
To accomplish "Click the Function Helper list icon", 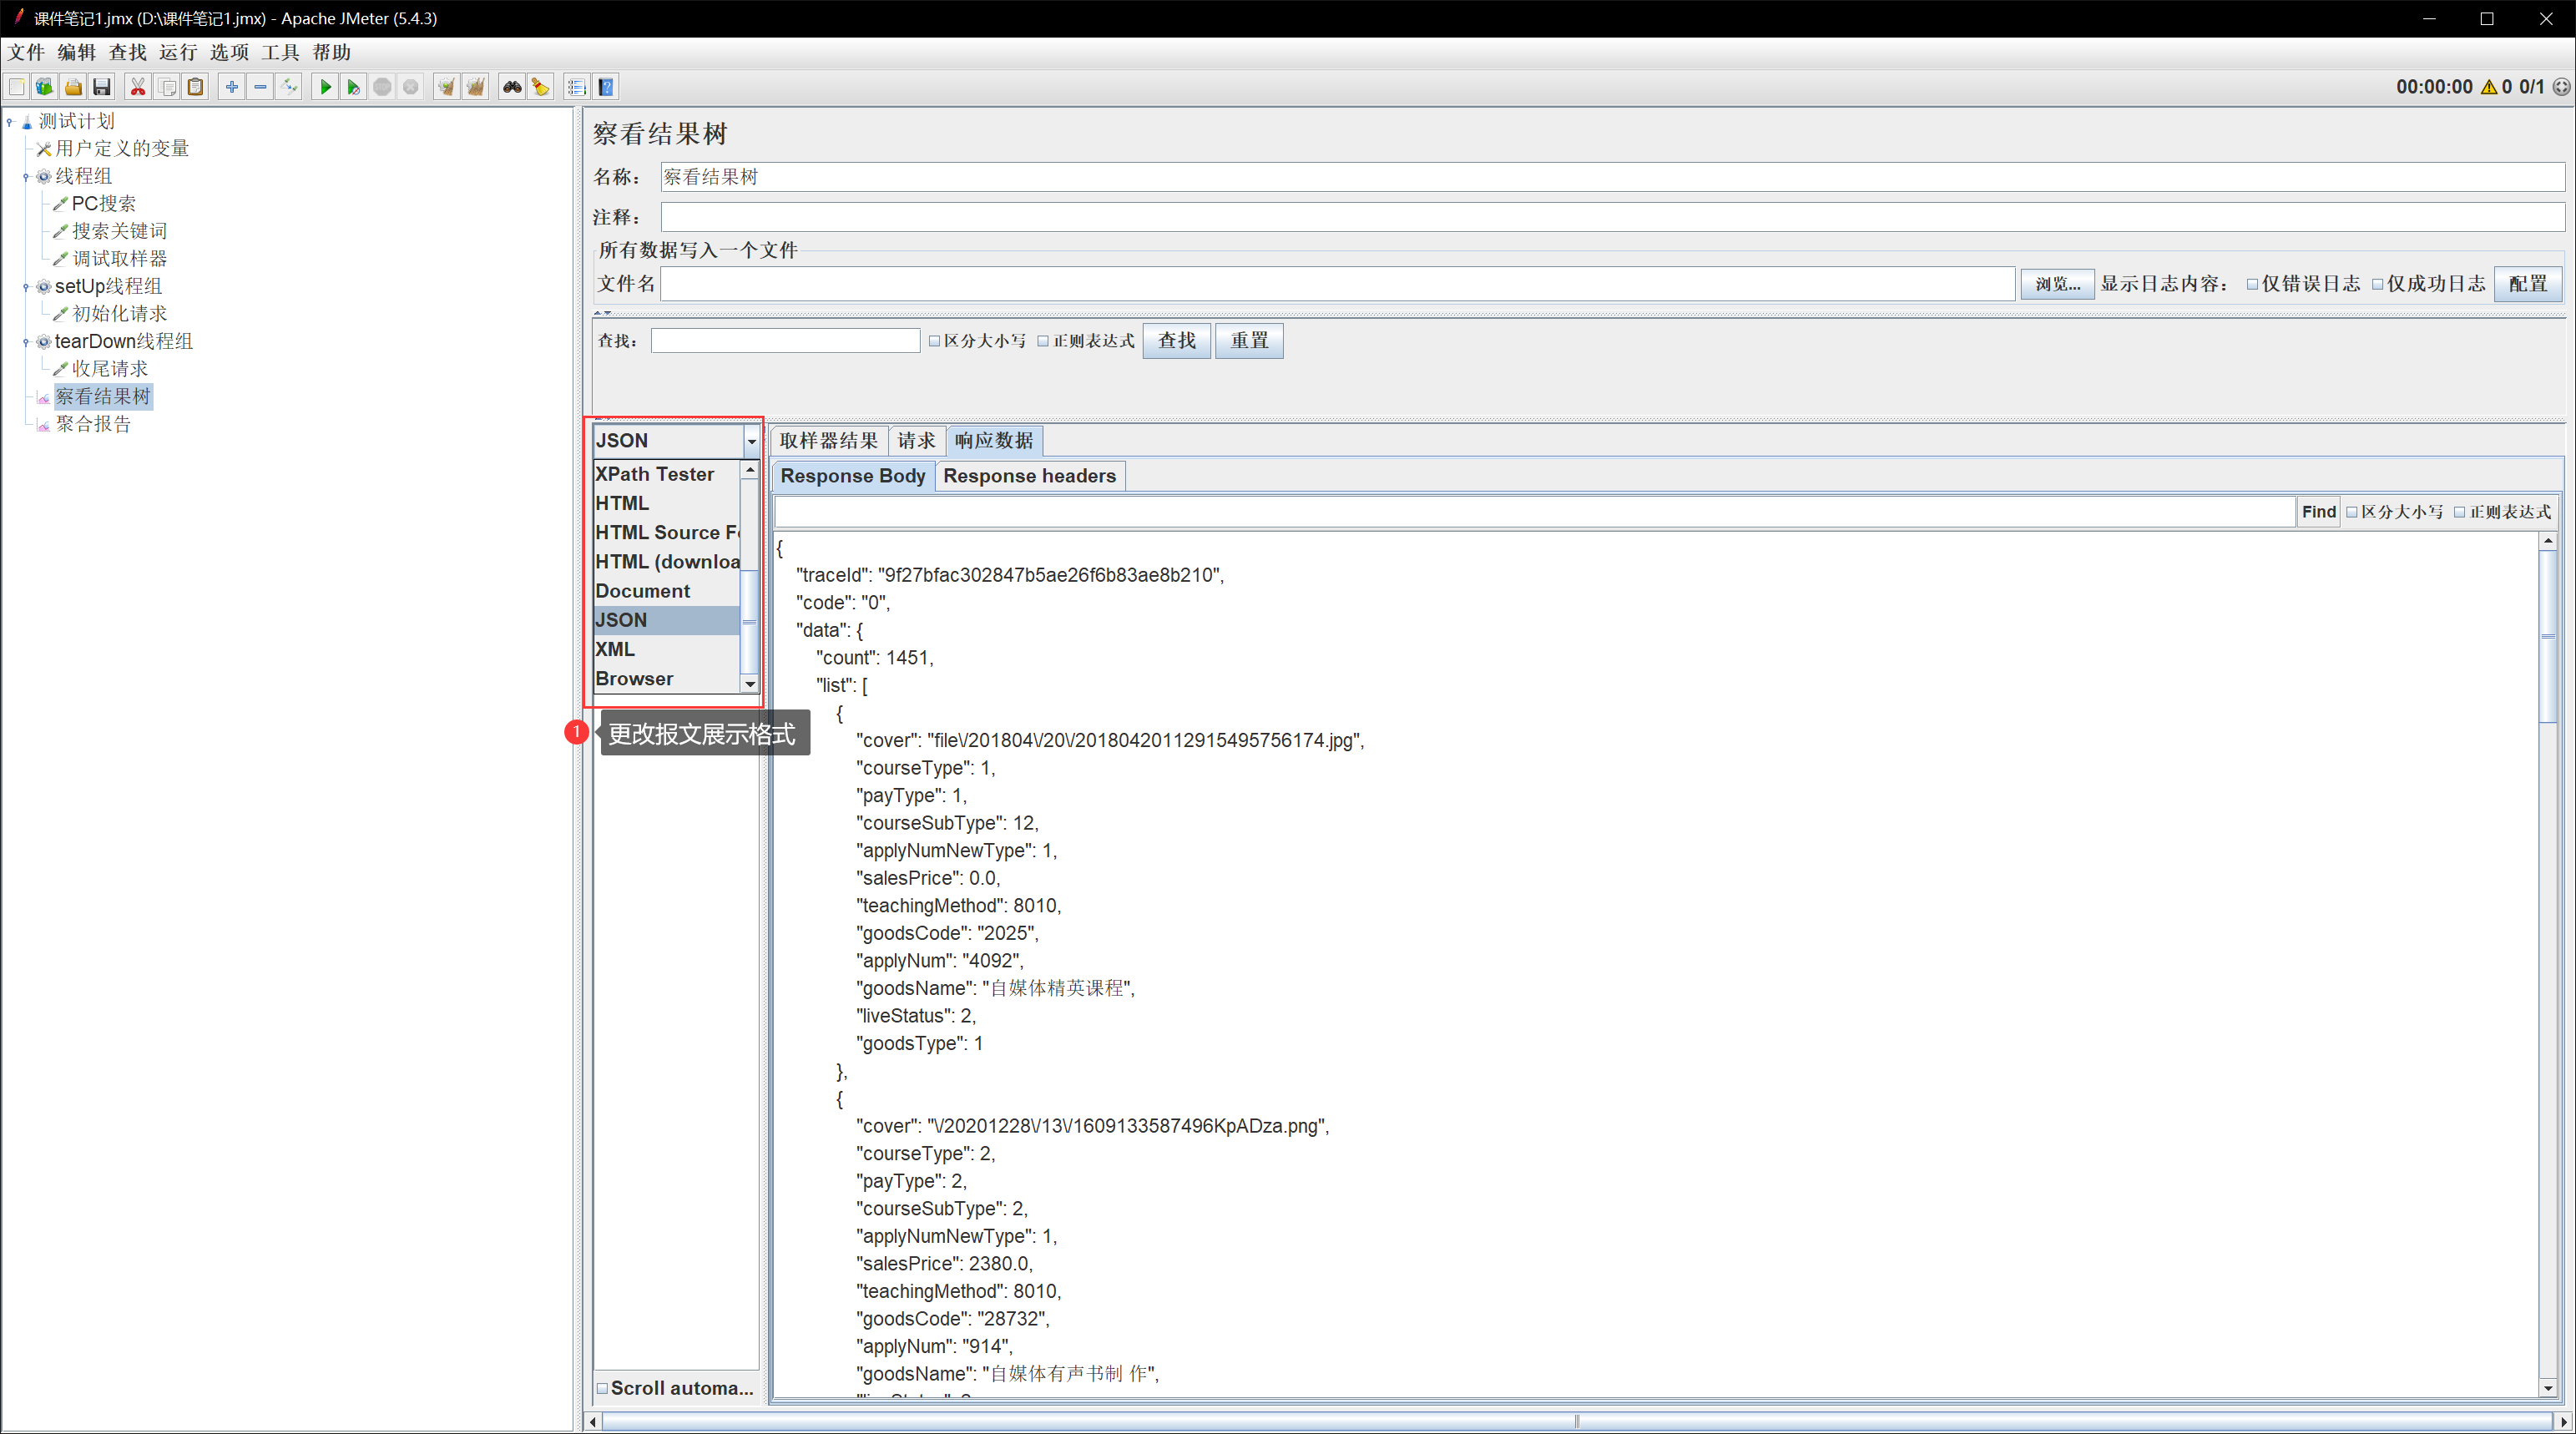I will click(x=576, y=87).
